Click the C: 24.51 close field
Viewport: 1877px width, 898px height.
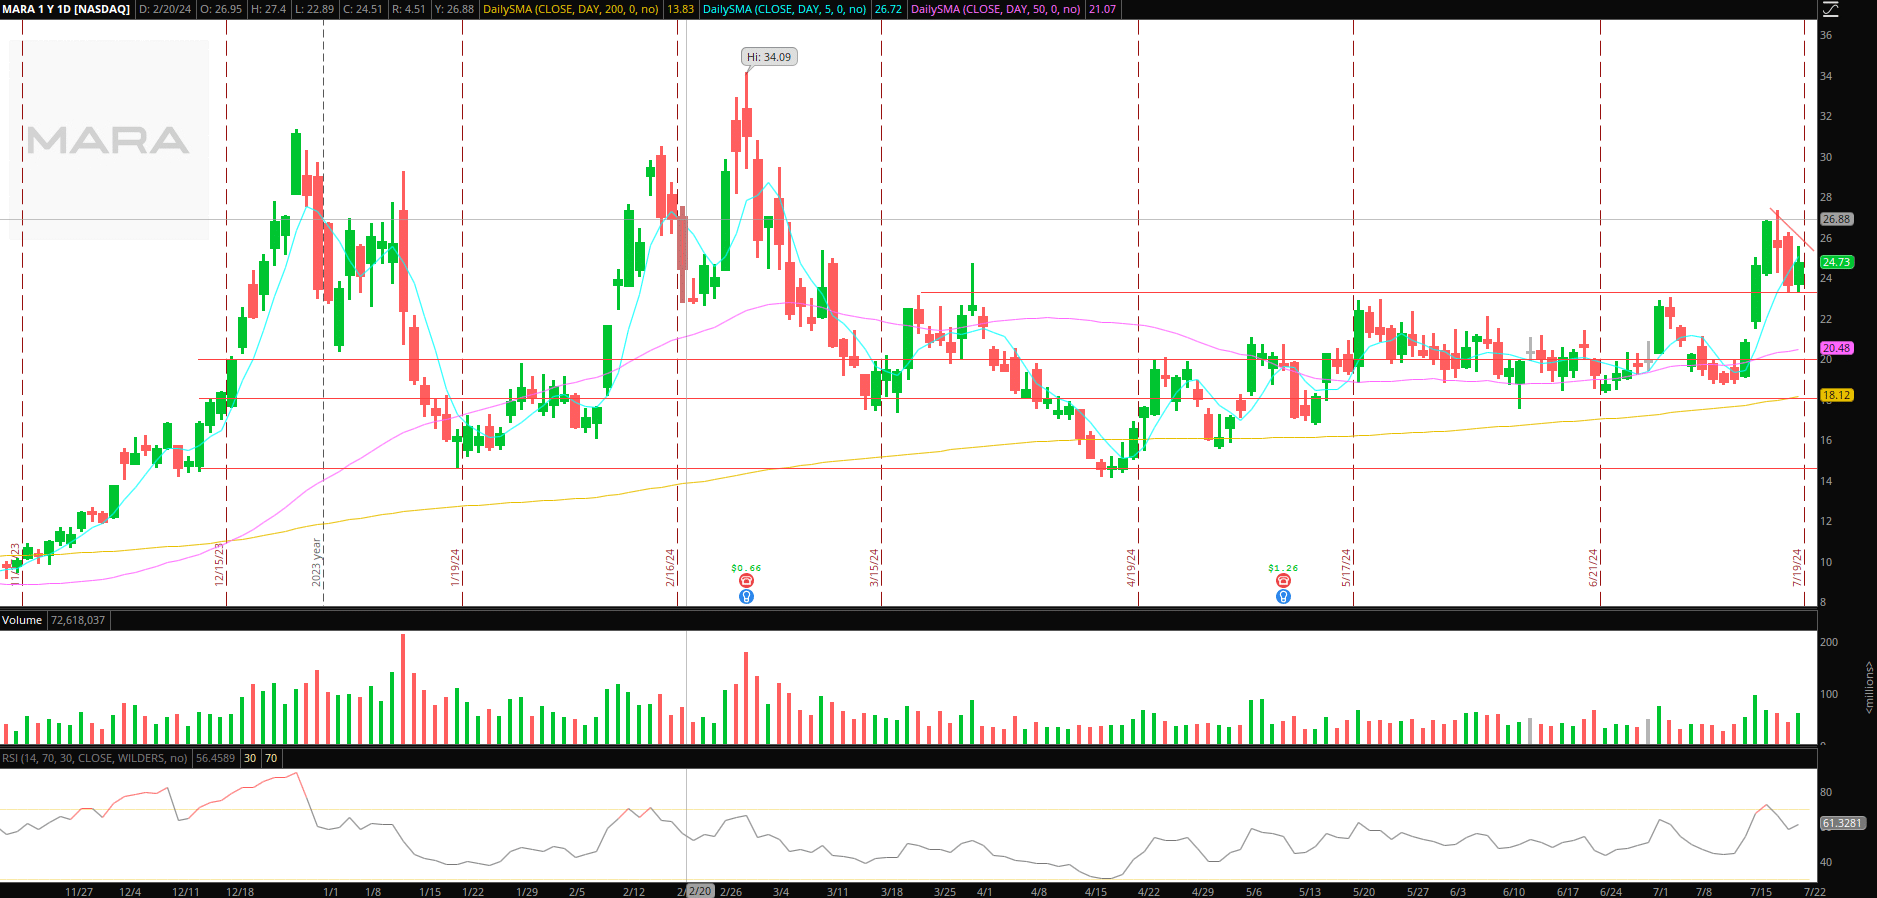pos(362,9)
